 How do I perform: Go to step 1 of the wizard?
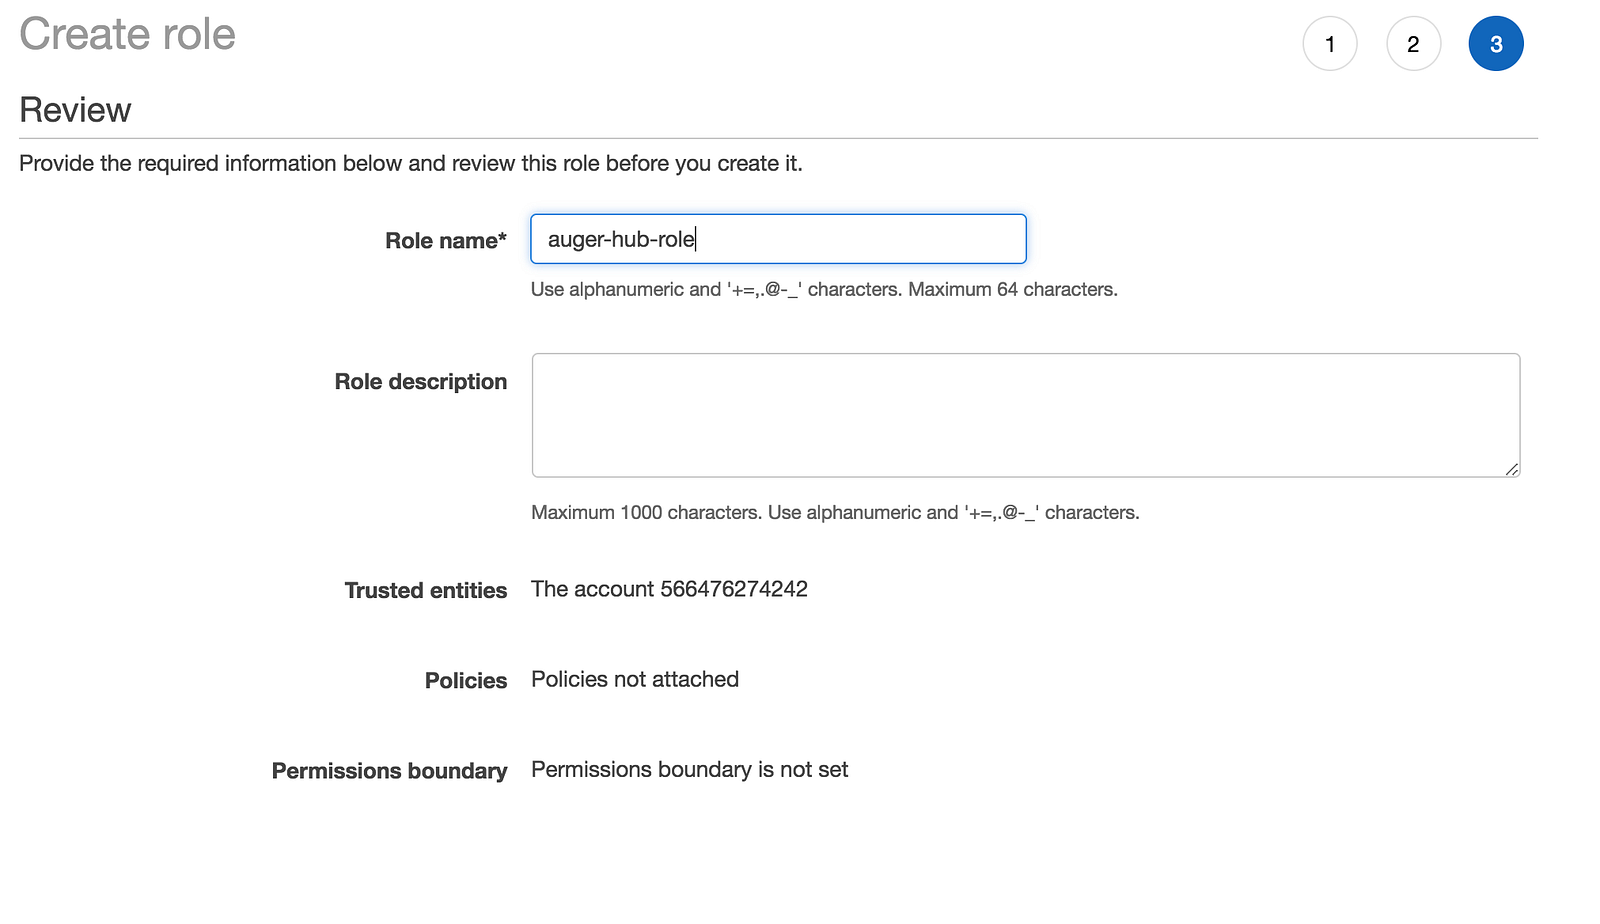click(1329, 44)
